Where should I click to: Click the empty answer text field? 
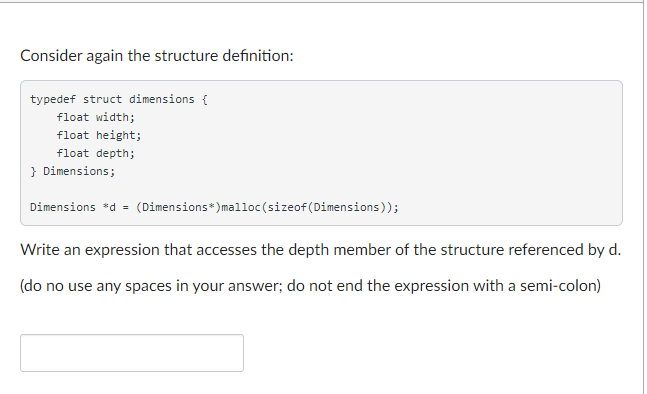(x=132, y=353)
